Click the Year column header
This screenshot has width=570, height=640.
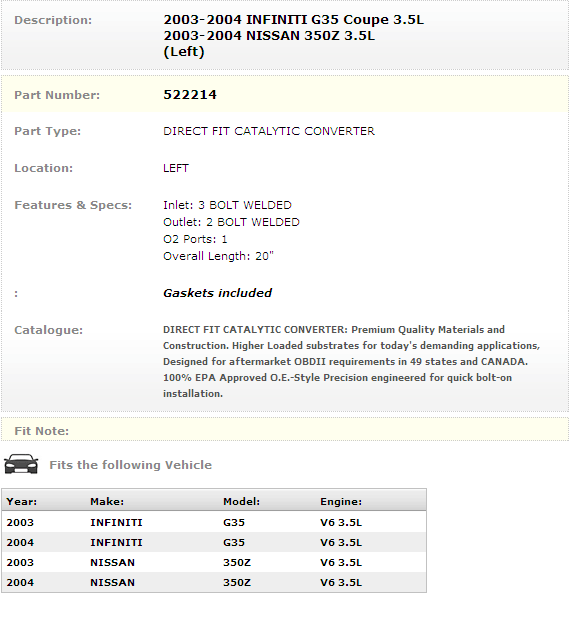(22, 501)
